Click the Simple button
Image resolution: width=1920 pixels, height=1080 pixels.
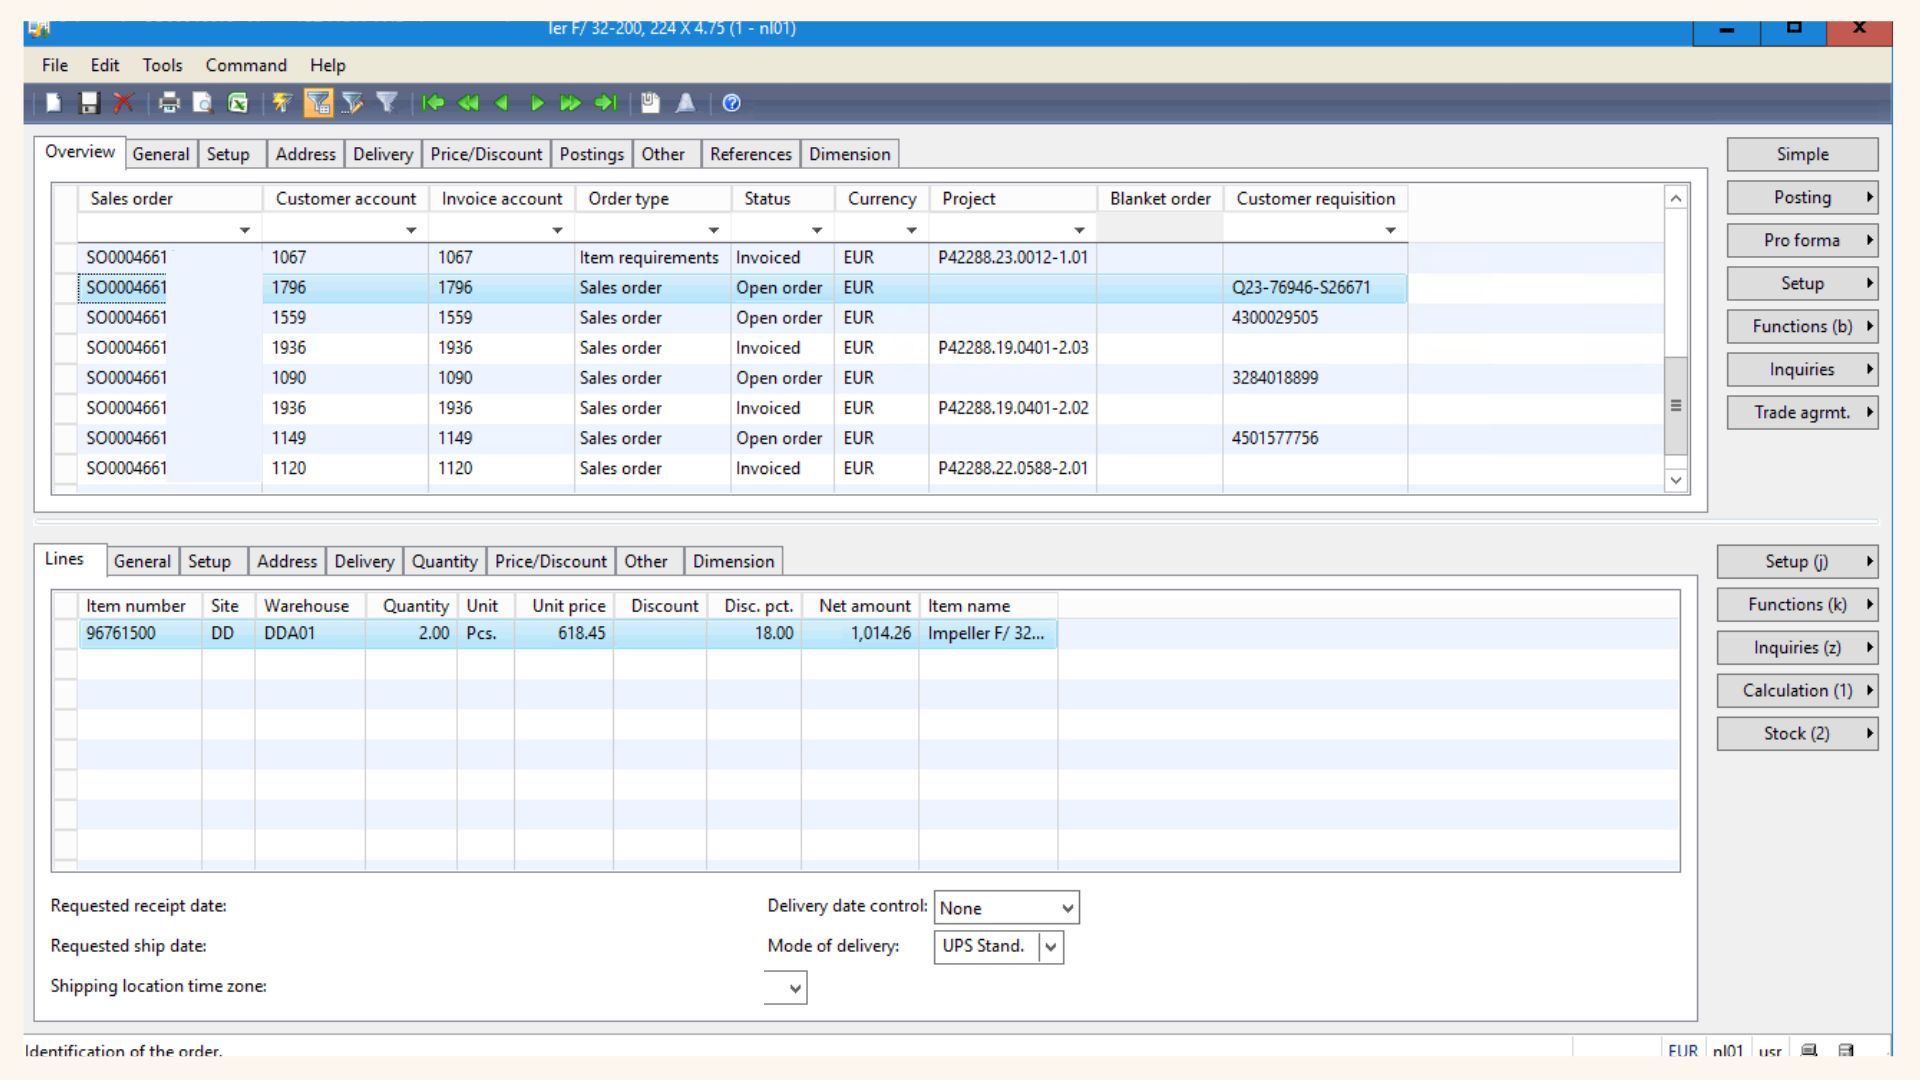point(1801,154)
